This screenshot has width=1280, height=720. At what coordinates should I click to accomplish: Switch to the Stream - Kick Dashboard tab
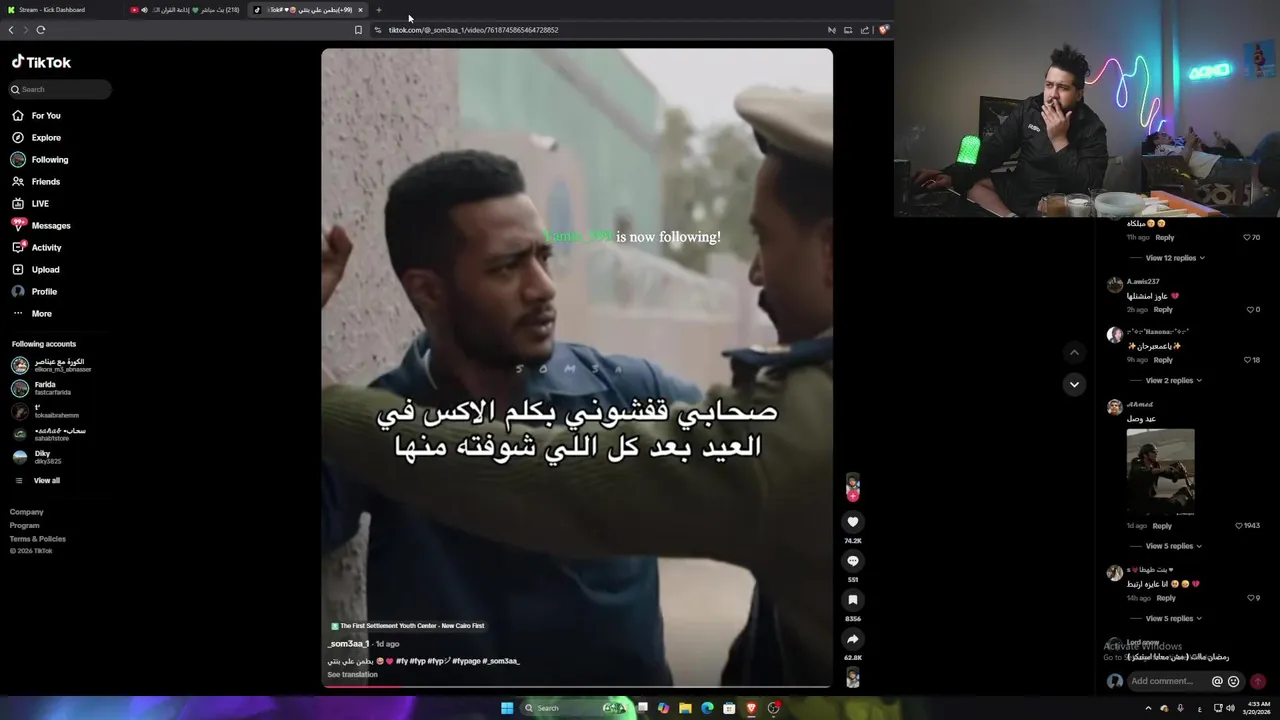pyautogui.click(x=60, y=10)
